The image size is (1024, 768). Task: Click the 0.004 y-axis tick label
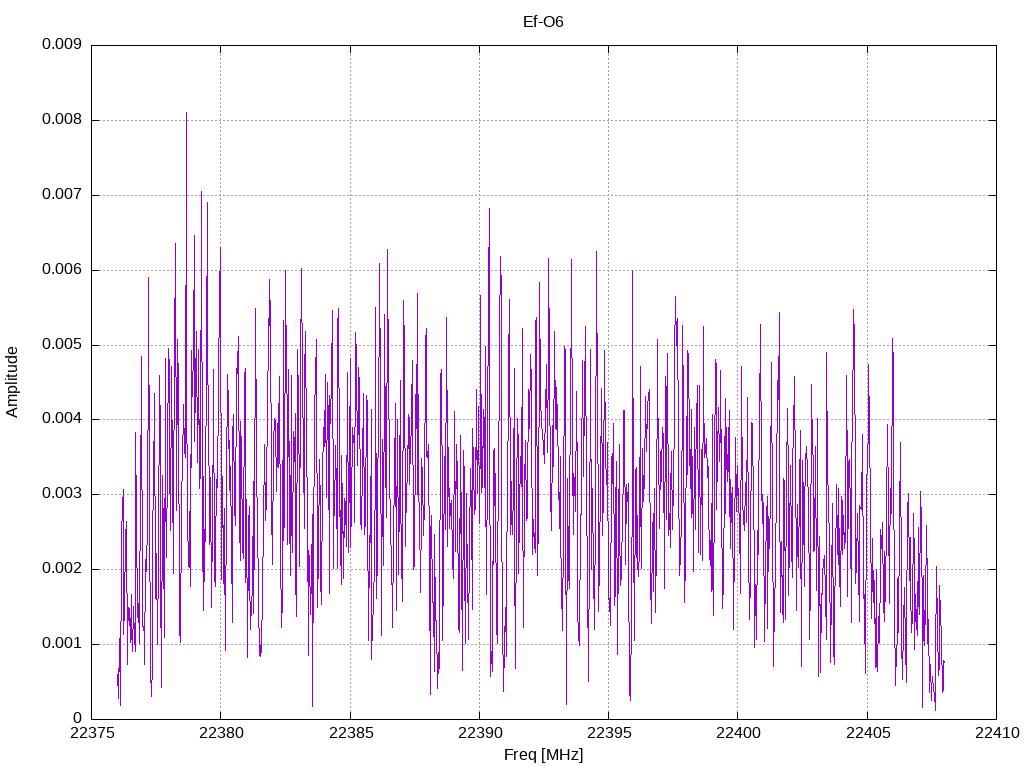pyautogui.click(x=62, y=419)
